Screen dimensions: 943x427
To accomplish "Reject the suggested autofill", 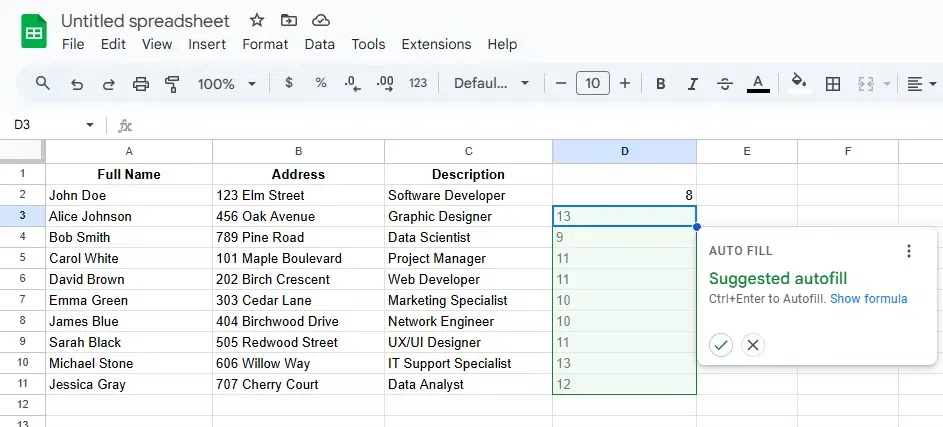I will [x=753, y=345].
